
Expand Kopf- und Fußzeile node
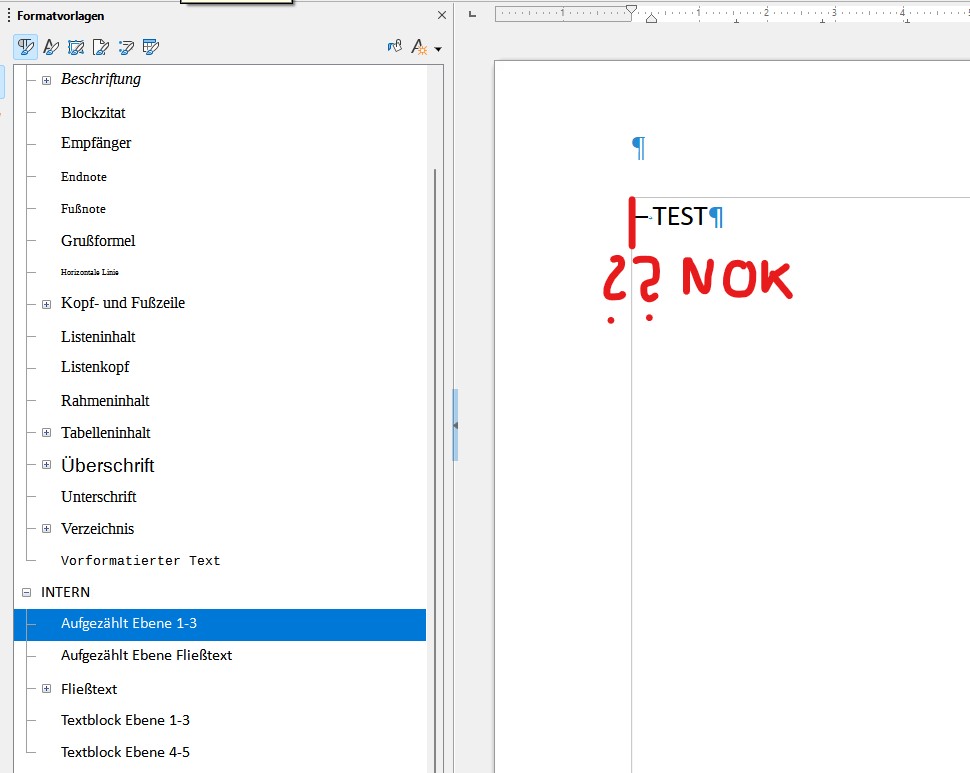point(46,304)
